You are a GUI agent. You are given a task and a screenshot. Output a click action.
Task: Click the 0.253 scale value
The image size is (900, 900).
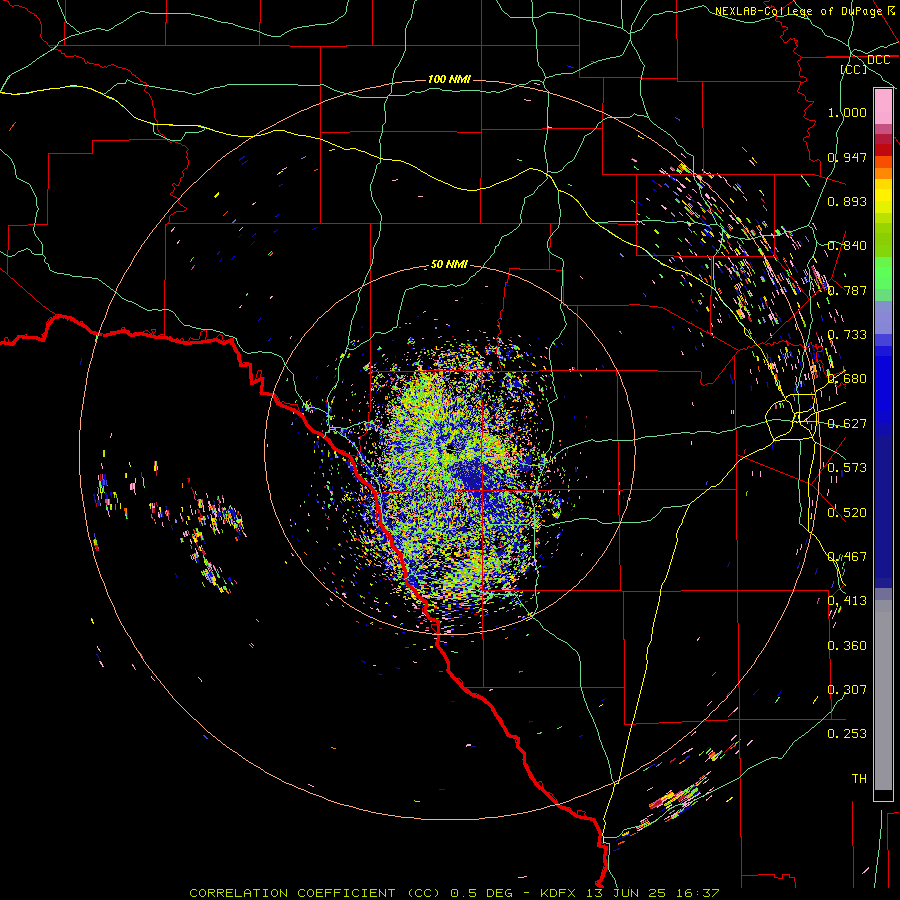point(847,734)
